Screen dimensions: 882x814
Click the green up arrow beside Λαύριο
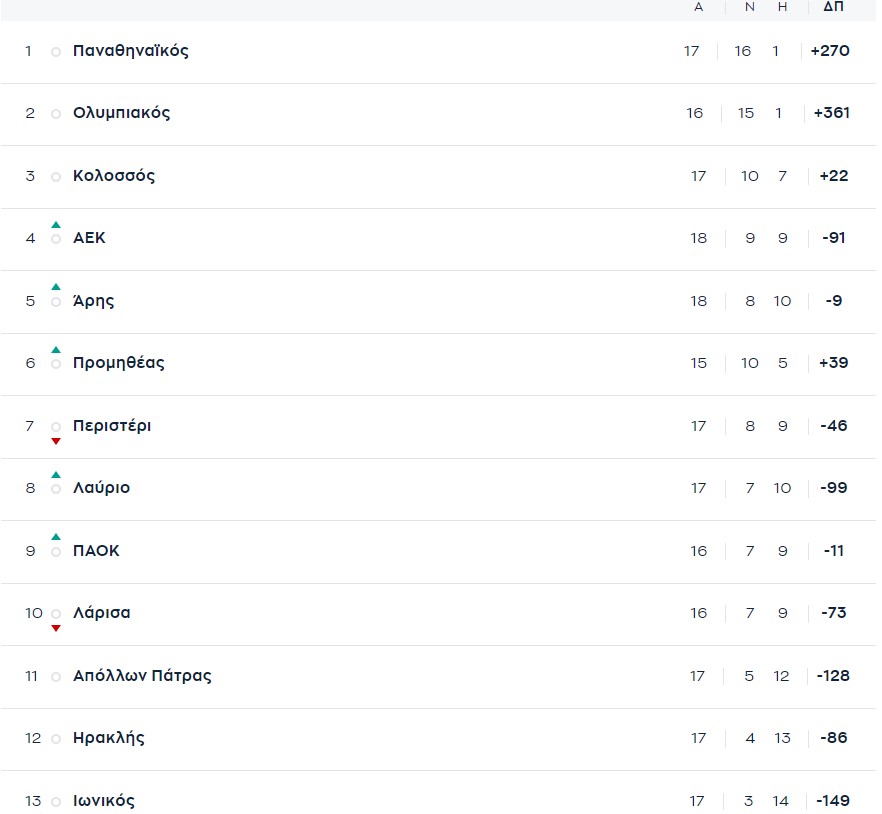(56, 475)
